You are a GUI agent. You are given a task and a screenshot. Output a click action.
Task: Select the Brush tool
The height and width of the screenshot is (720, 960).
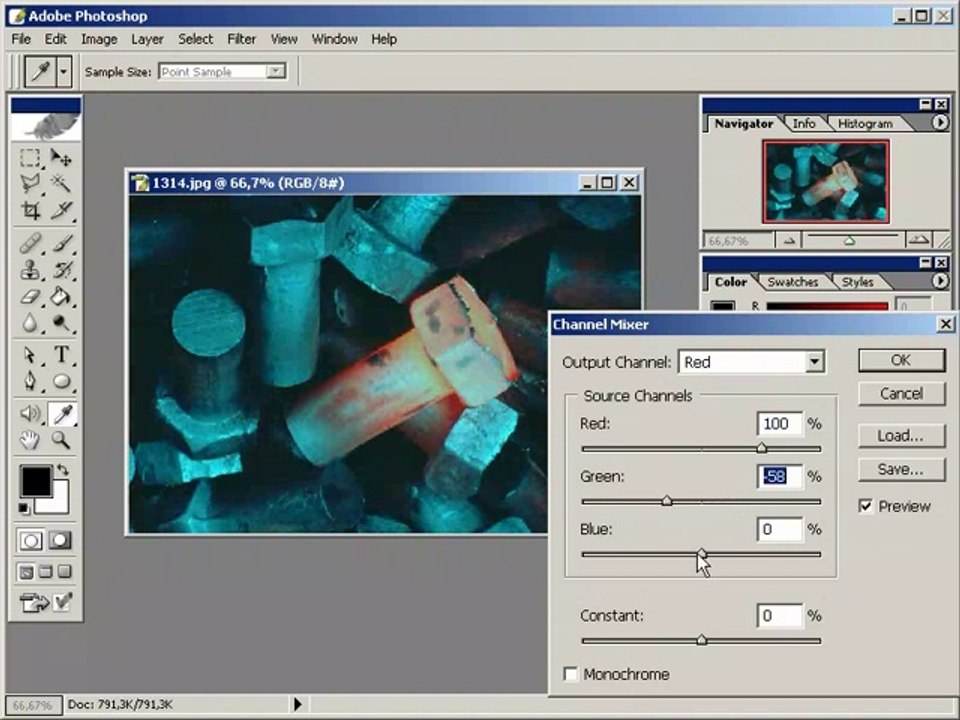click(x=61, y=243)
